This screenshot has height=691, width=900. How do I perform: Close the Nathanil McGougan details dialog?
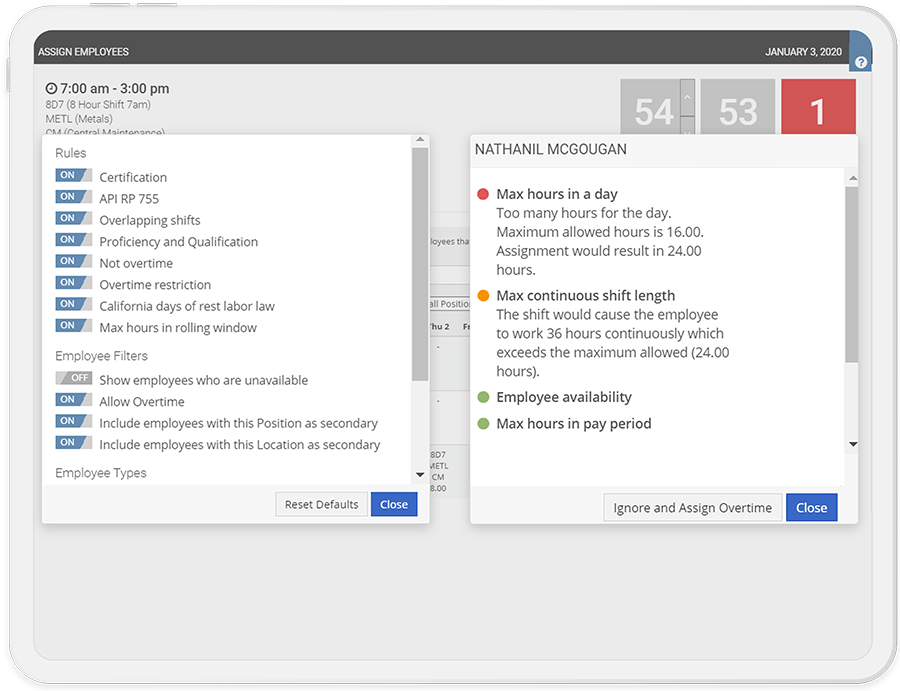click(811, 508)
